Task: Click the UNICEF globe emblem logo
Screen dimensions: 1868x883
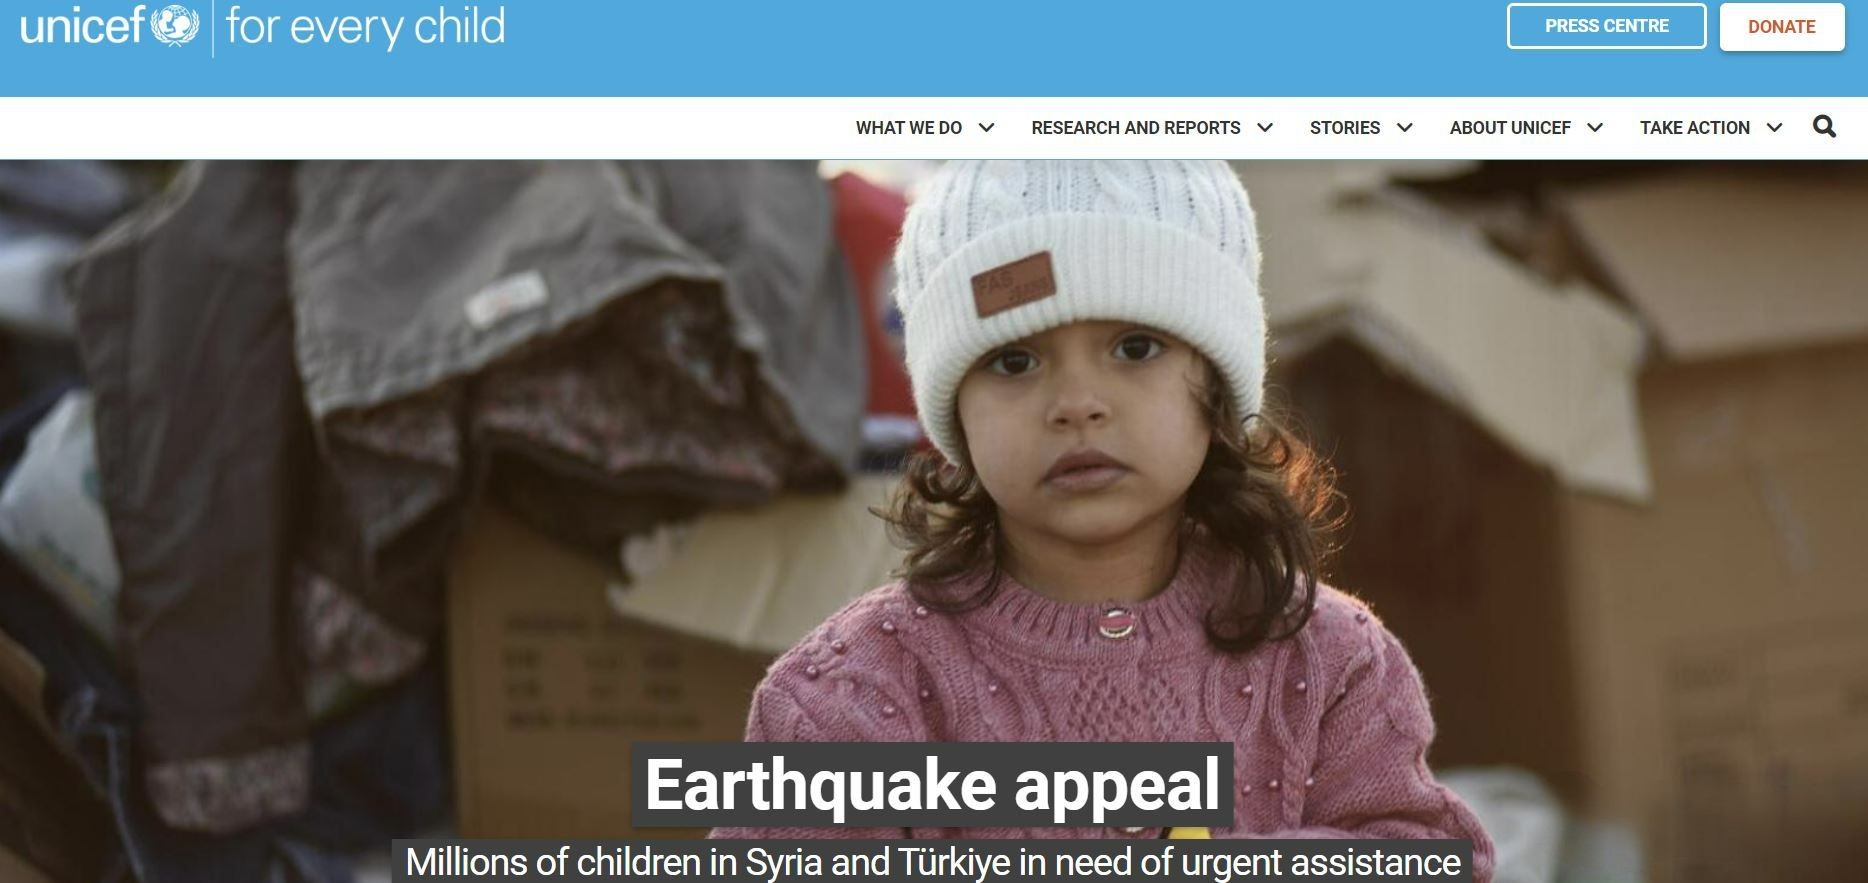Action: [174, 25]
